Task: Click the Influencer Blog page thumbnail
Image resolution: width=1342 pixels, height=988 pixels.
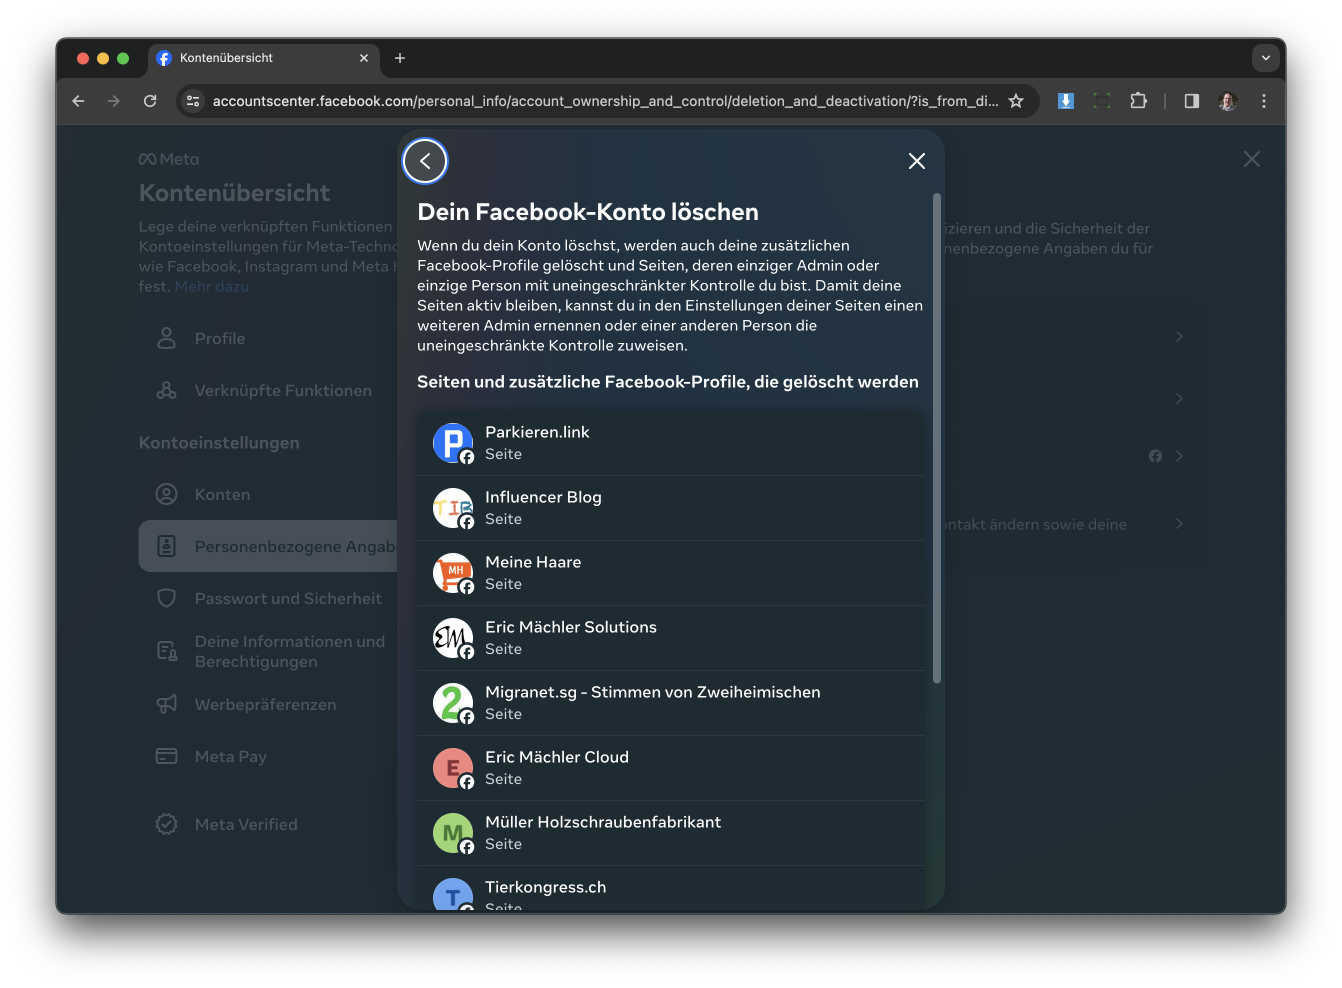Action: (x=453, y=508)
